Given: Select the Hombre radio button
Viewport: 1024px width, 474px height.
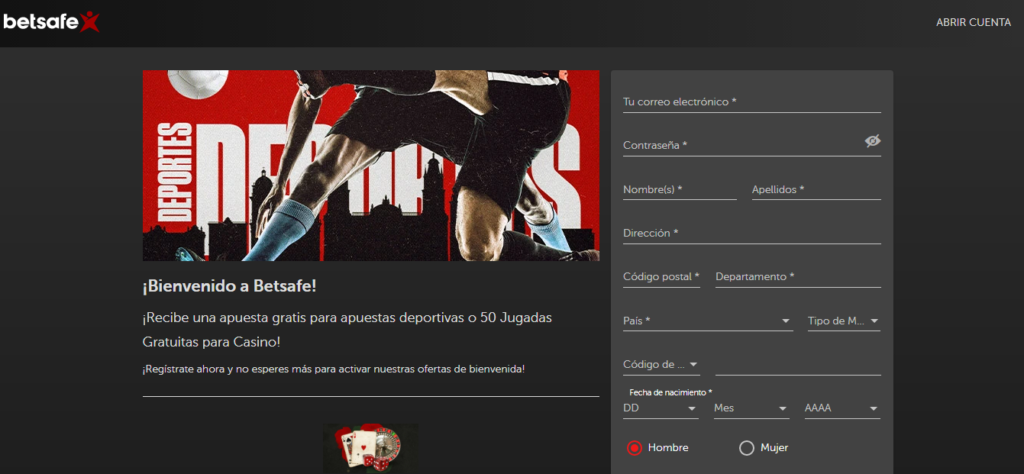Looking at the screenshot, I should coord(634,448).
